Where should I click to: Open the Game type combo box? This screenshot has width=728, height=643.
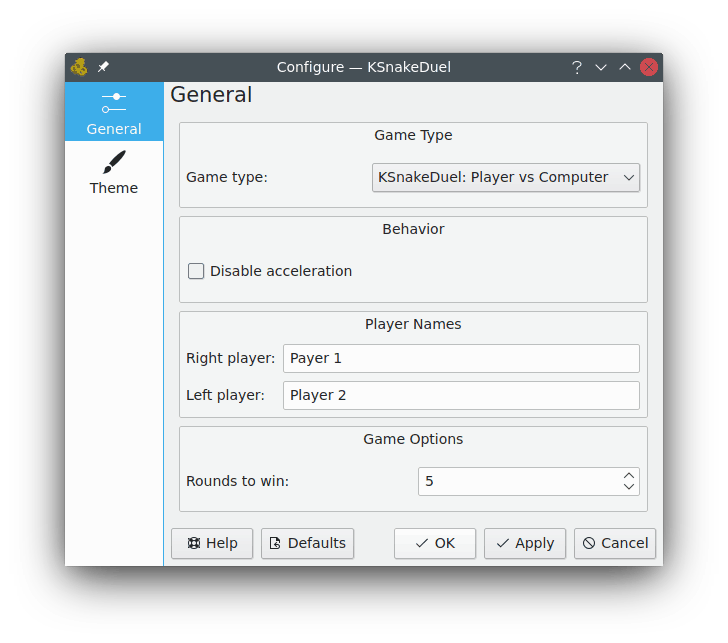point(506,177)
